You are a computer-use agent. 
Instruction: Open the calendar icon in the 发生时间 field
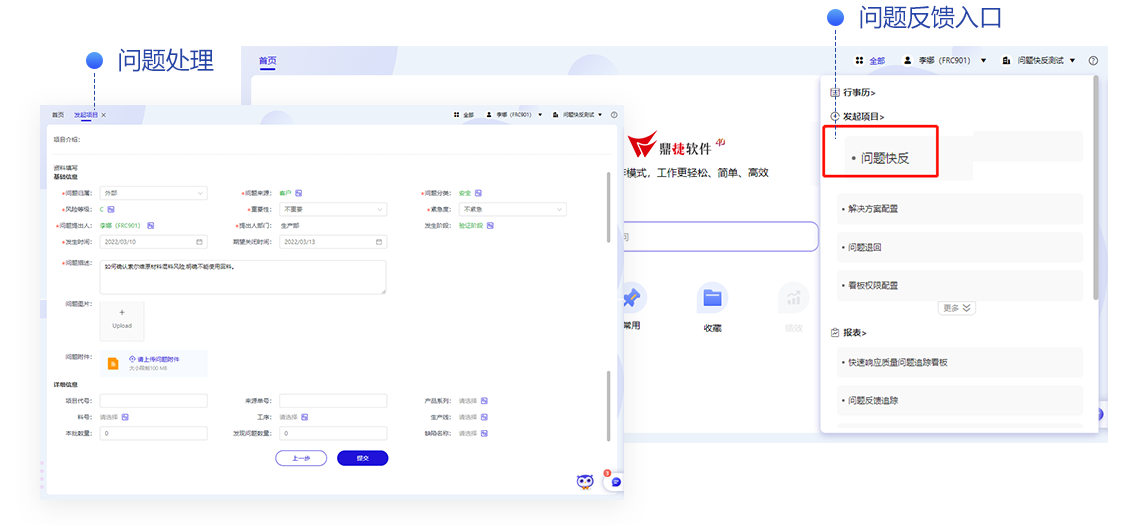[x=200, y=242]
